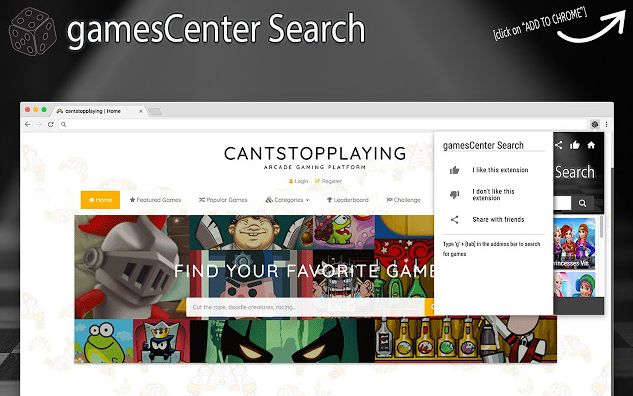Screen dimensions: 633x396
Task: Open Chrome three-dot menu
Action: [606, 124]
